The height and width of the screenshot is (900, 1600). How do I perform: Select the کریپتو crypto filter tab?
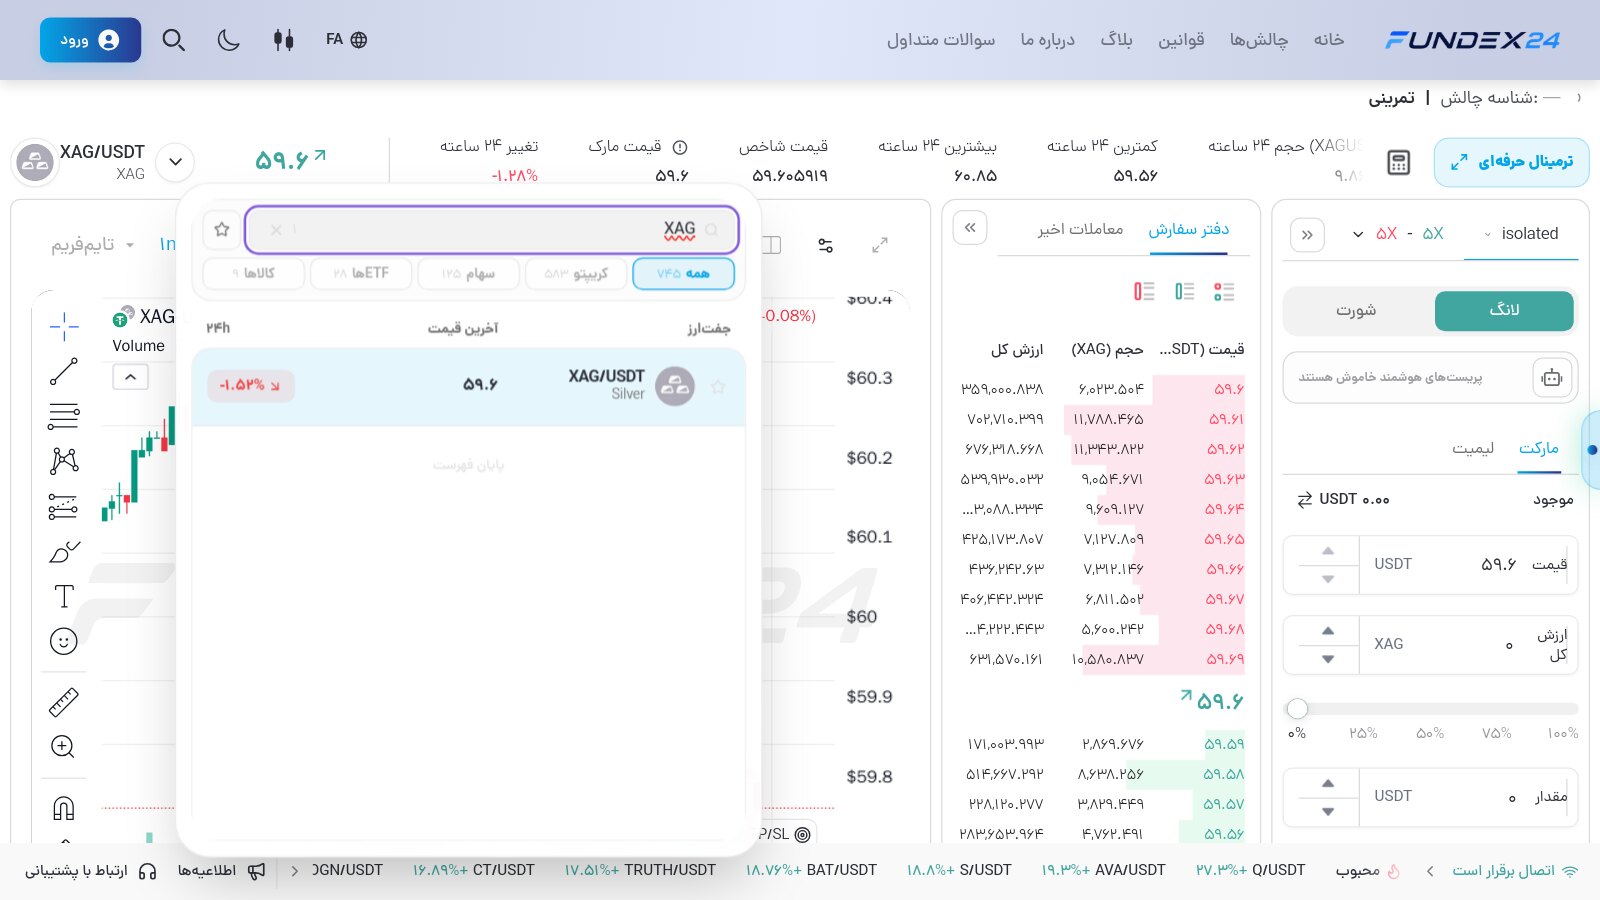click(x=576, y=273)
